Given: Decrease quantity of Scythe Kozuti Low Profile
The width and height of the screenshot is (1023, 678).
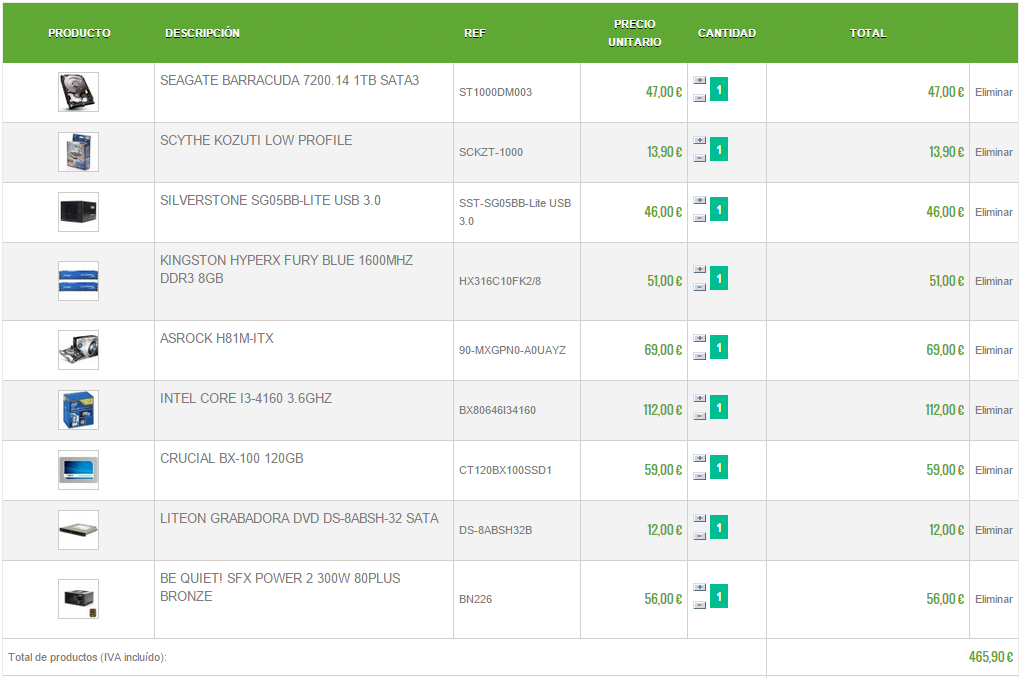Looking at the screenshot, I should click(x=699, y=159).
